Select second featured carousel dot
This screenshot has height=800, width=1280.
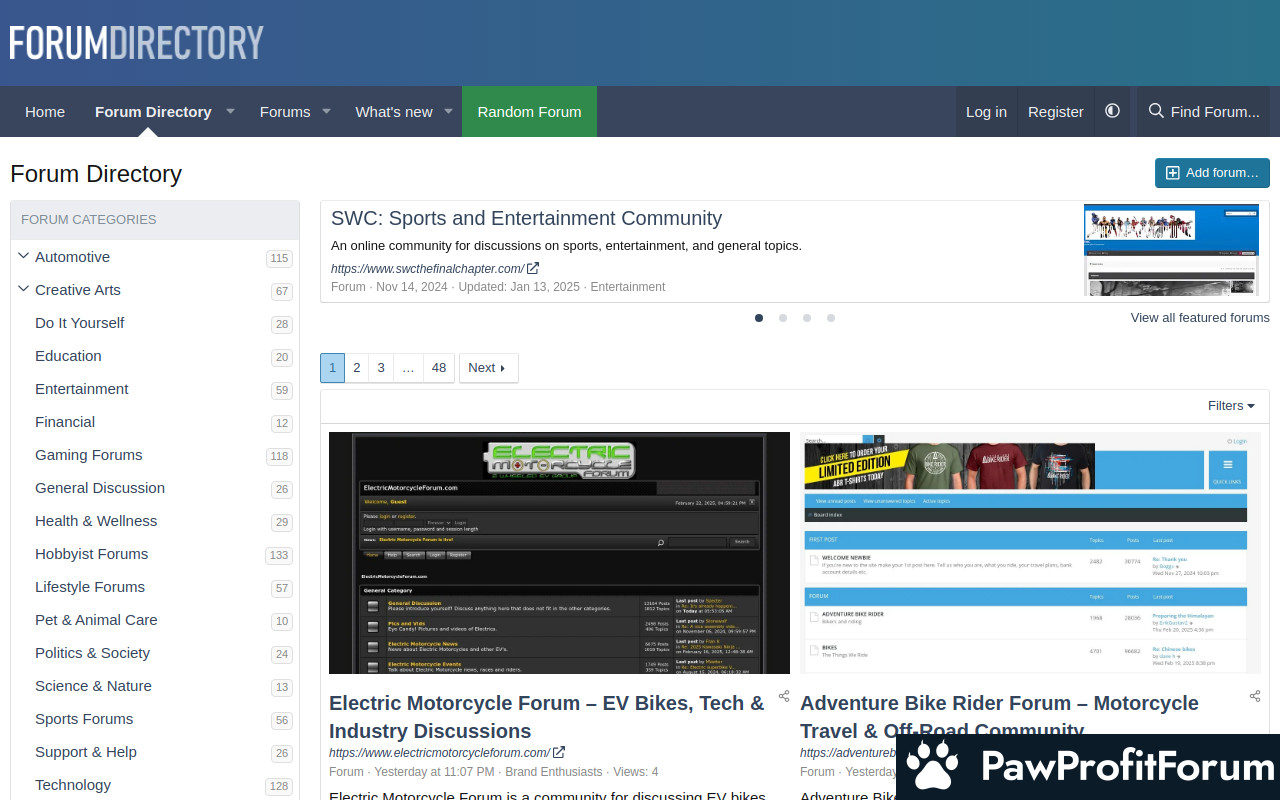(x=783, y=318)
